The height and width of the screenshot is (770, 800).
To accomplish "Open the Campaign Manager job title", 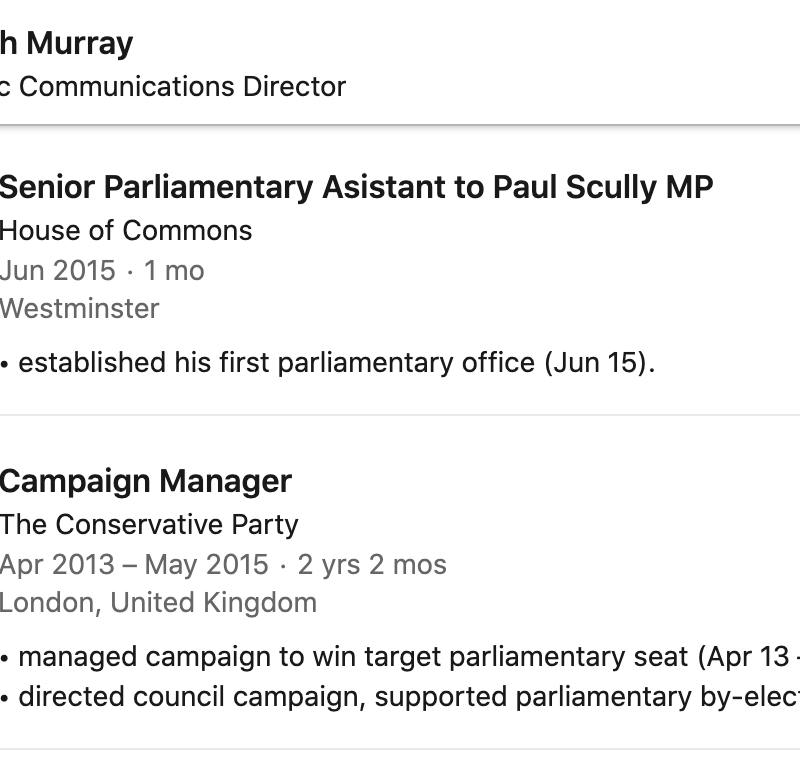I will click(x=146, y=481).
